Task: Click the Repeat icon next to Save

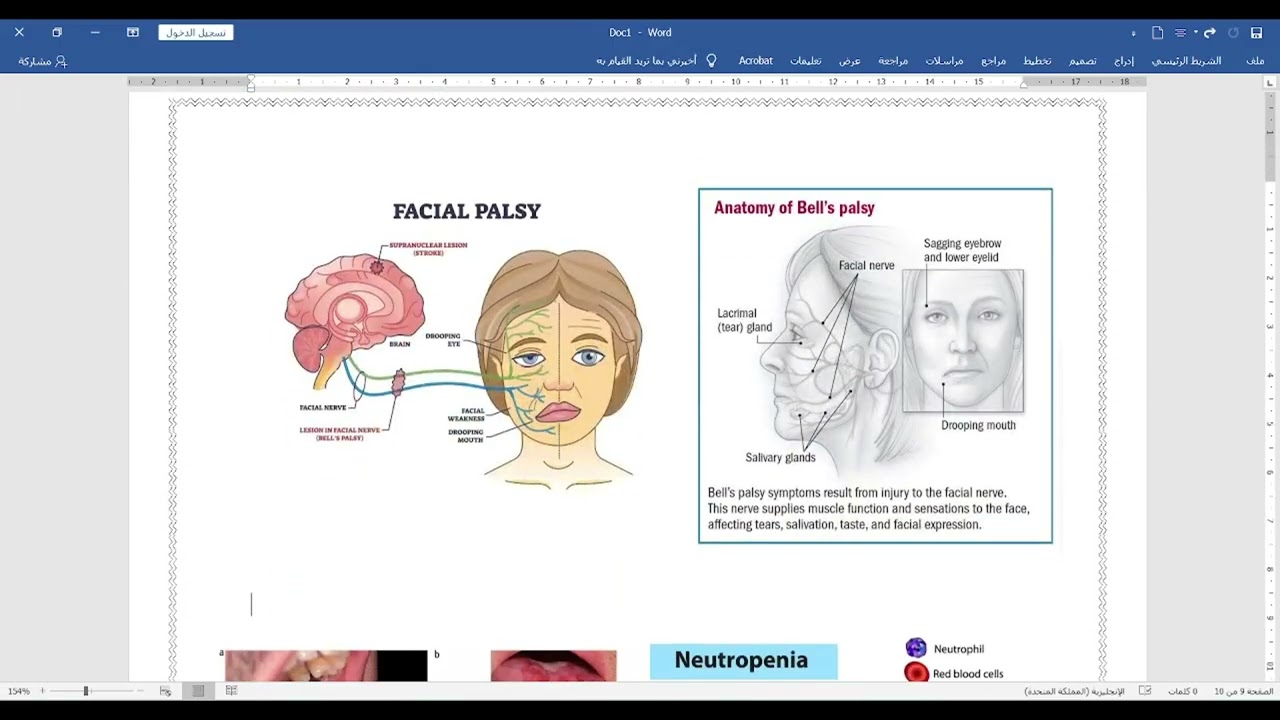Action: [1233, 33]
